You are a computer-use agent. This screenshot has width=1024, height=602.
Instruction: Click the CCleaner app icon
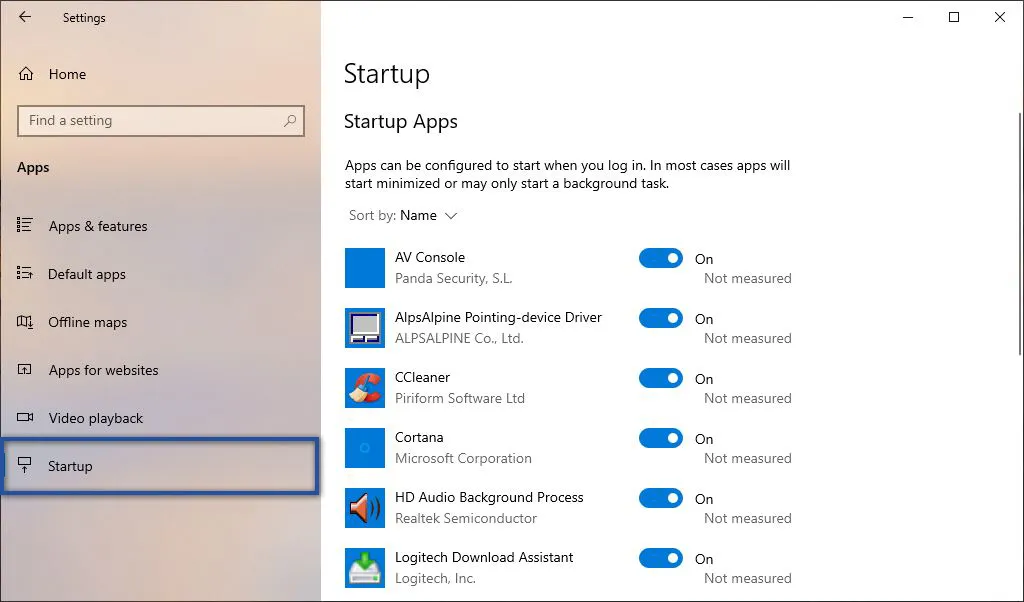coord(364,387)
